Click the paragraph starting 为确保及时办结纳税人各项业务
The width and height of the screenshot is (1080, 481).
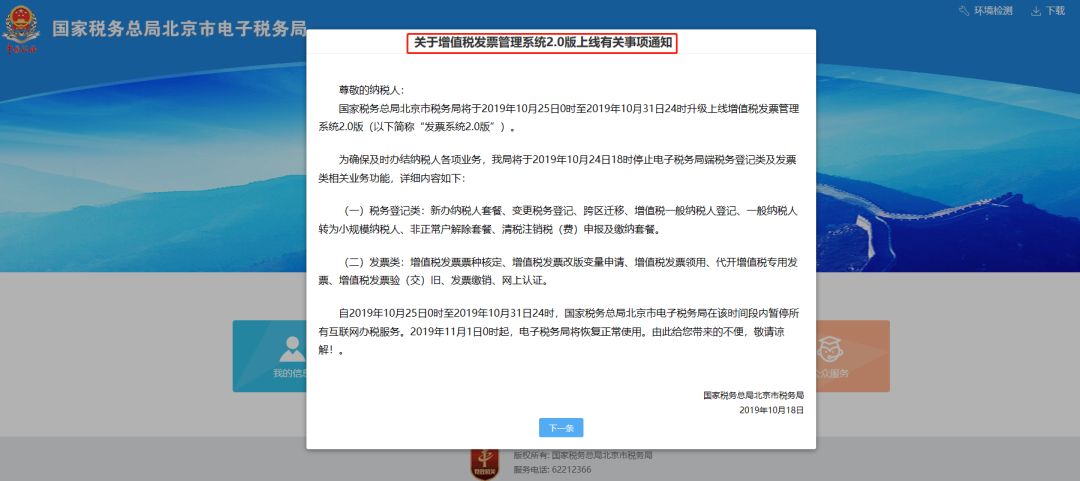[x=558, y=169]
